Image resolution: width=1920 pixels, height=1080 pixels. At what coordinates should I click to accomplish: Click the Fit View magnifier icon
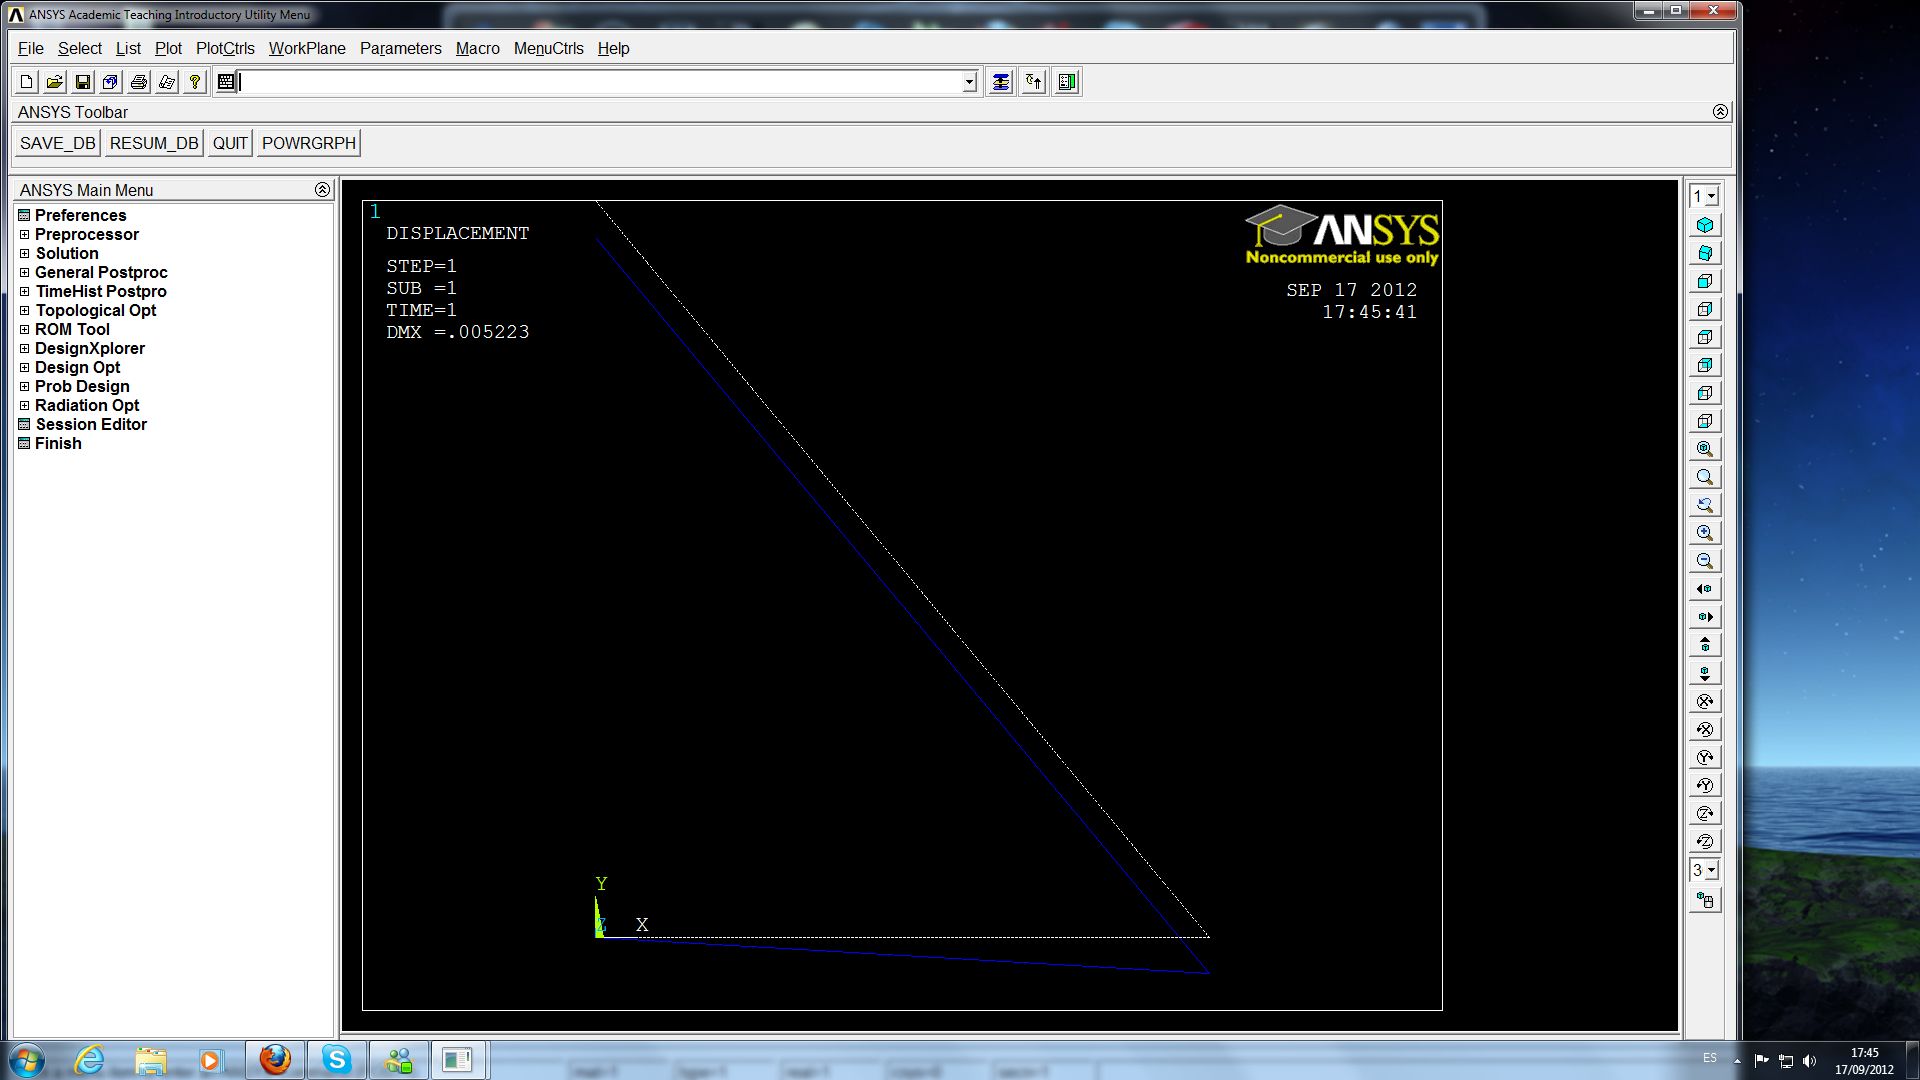click(x=1705, y=449)
